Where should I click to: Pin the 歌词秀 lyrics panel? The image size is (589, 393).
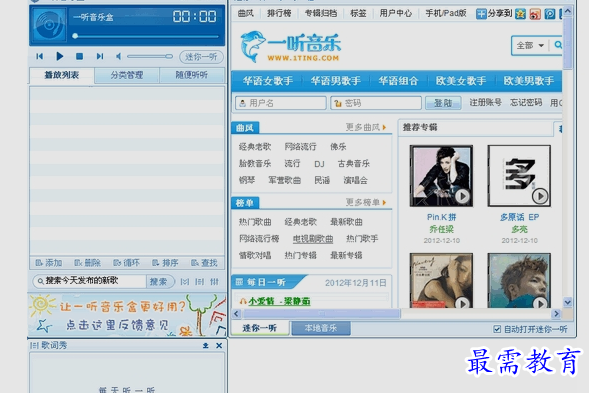[205, 345]
